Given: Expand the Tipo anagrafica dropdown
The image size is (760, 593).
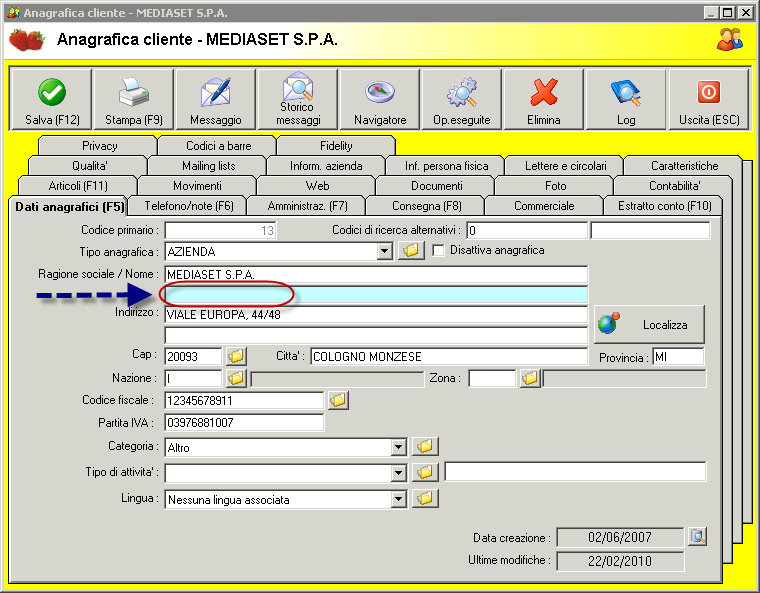Looking at the screenshot, I should [385, 251].
